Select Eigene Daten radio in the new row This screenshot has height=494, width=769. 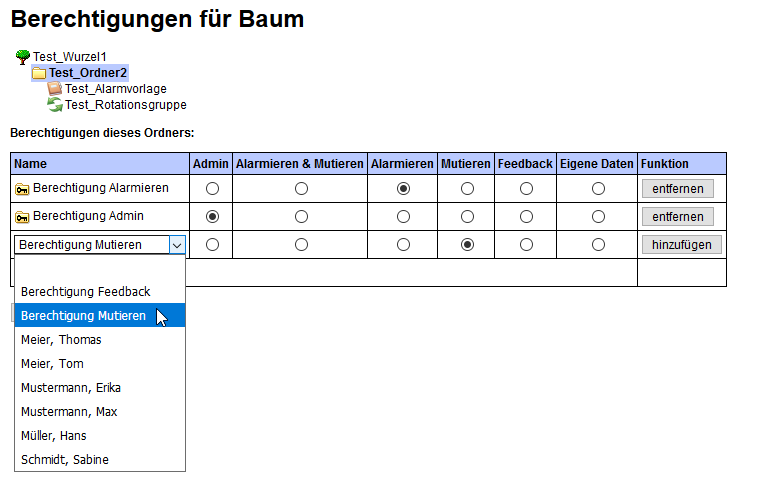[598, 244]
